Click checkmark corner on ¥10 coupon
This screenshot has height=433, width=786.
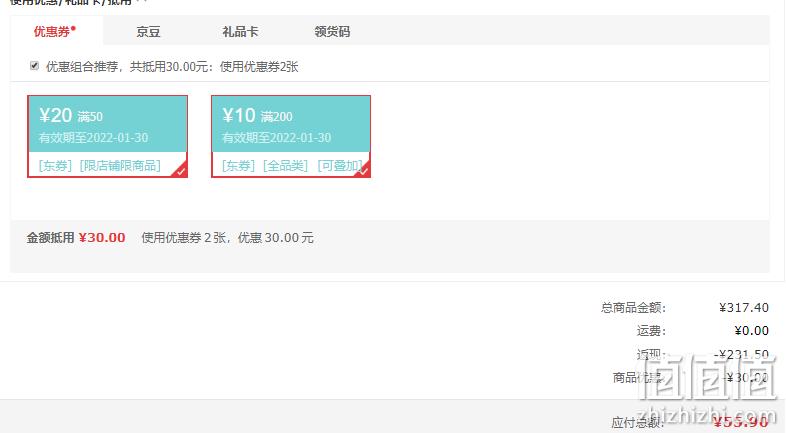tap(364, 171)
